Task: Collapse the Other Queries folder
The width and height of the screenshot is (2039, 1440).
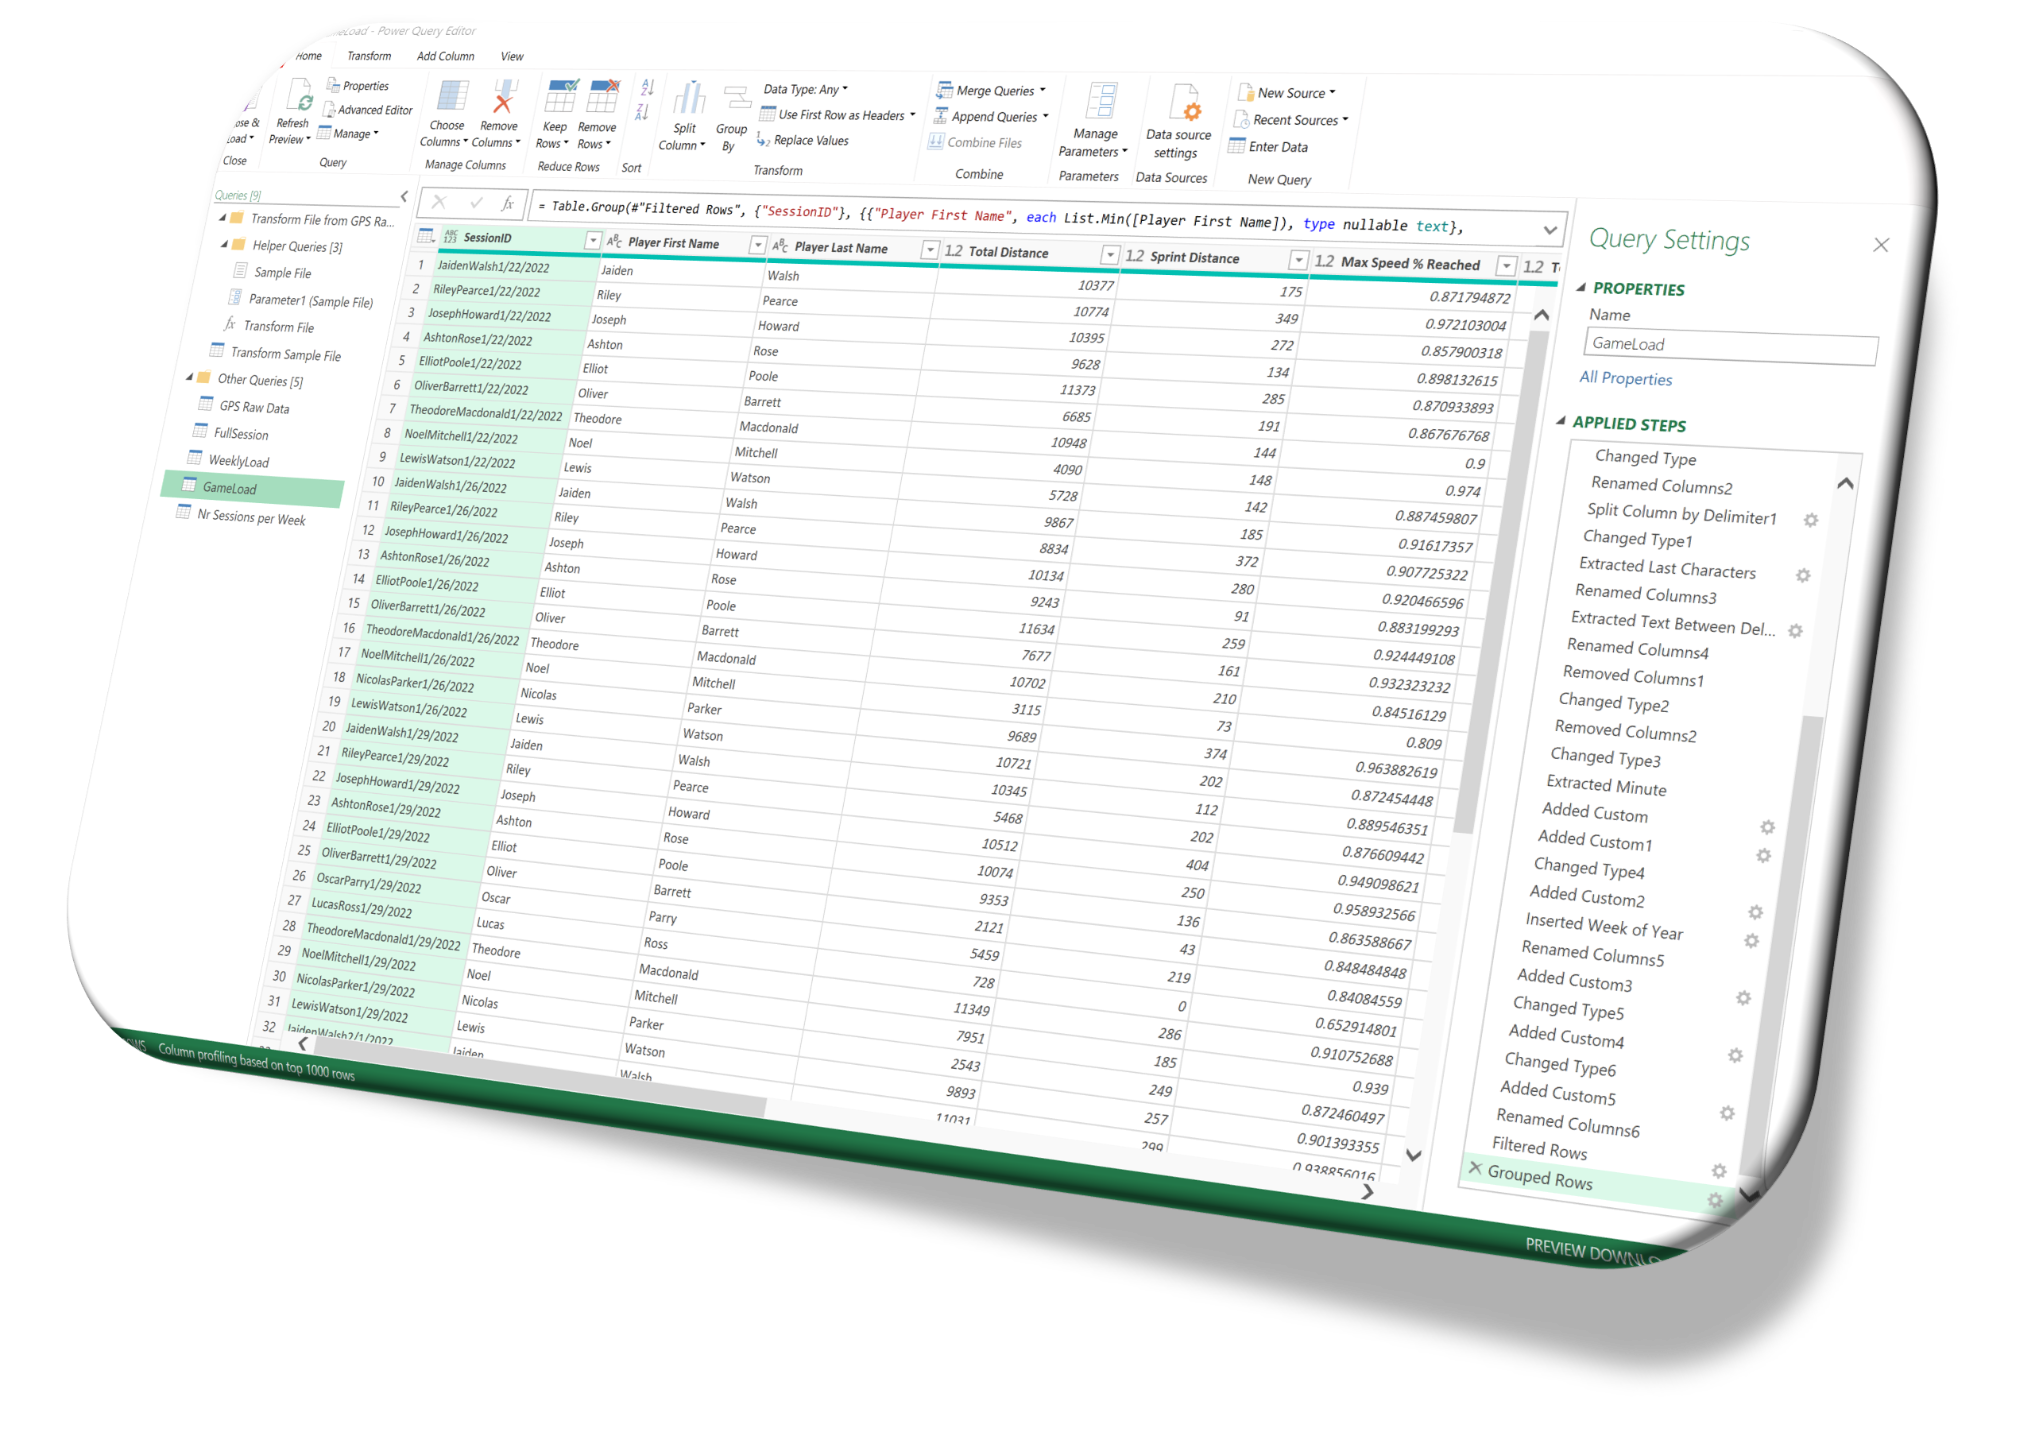Action: click(189, 377)
